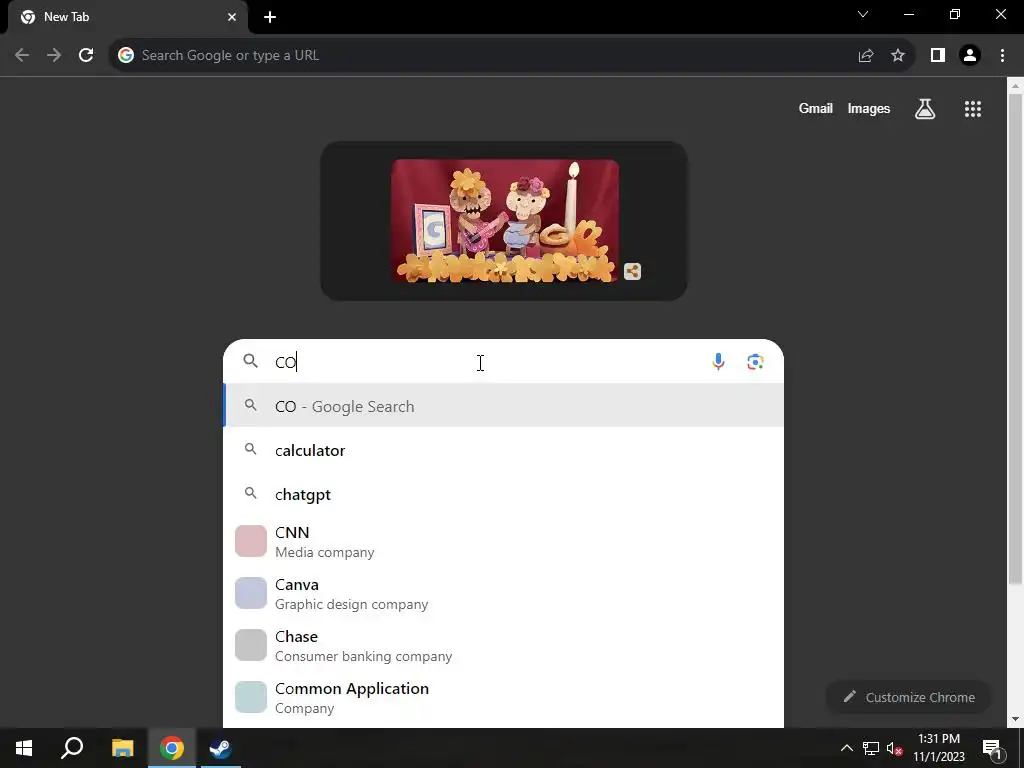Close the New Tab tab
The width and height of the screenshot is (1024, 768).
pyautogui.click(x=232, y=17)
